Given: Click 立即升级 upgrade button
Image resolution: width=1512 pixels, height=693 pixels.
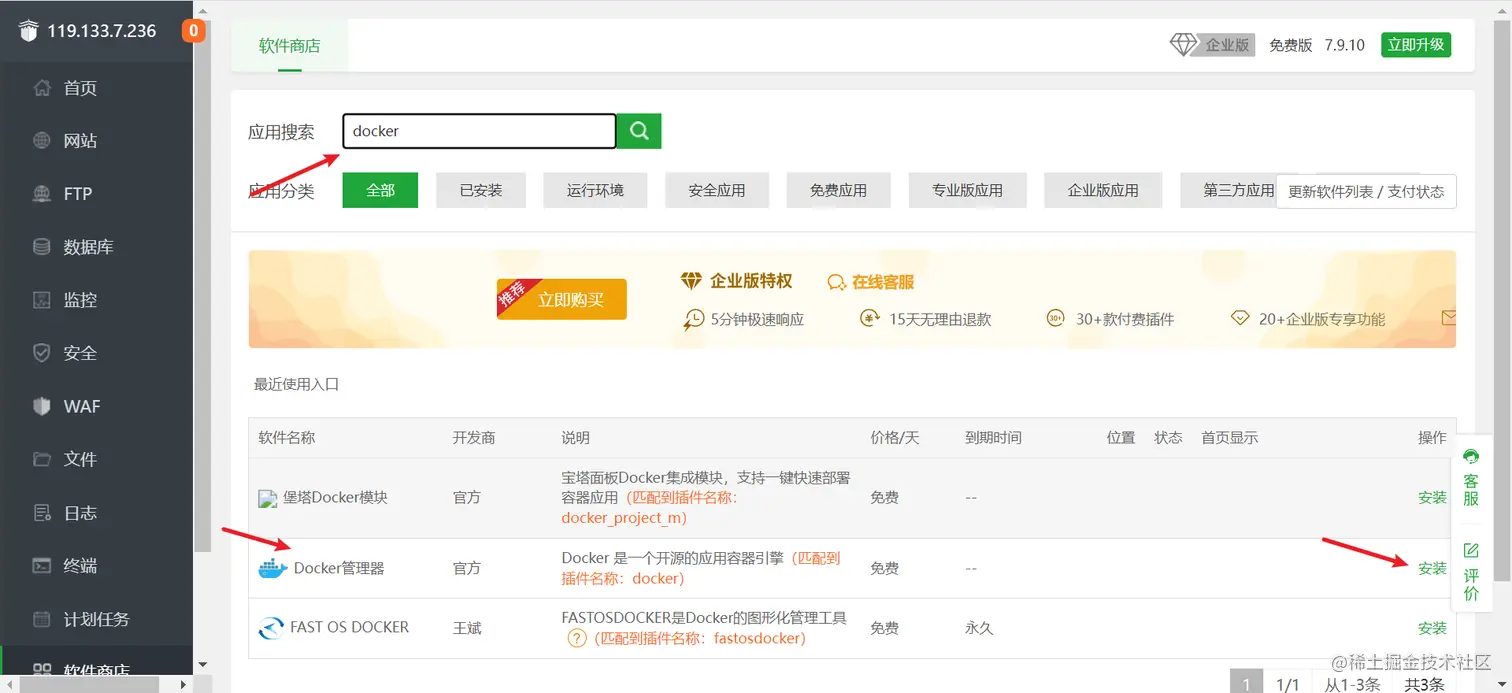Looking at the screenshot, I should click(1416, 45).
